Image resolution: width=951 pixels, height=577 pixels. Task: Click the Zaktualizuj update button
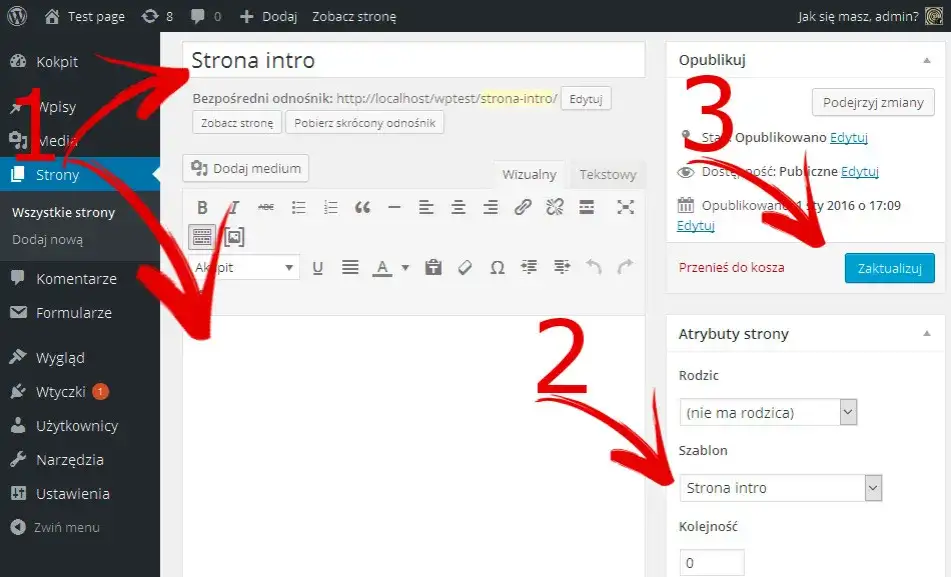(x=889, y=267)
